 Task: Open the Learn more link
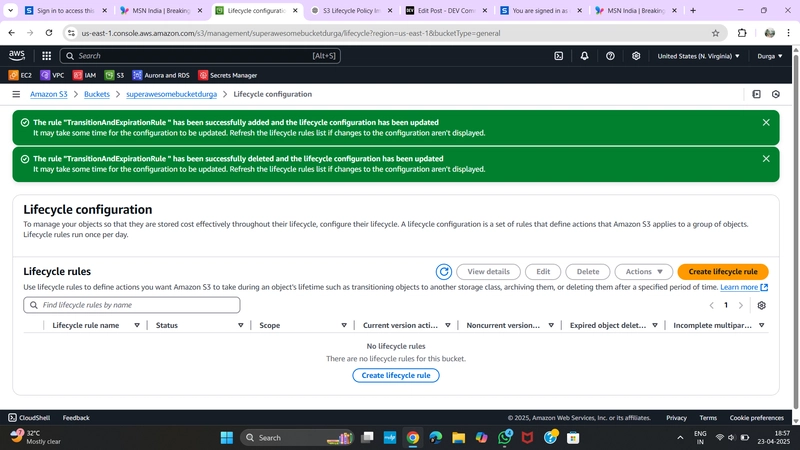(744, 287)
